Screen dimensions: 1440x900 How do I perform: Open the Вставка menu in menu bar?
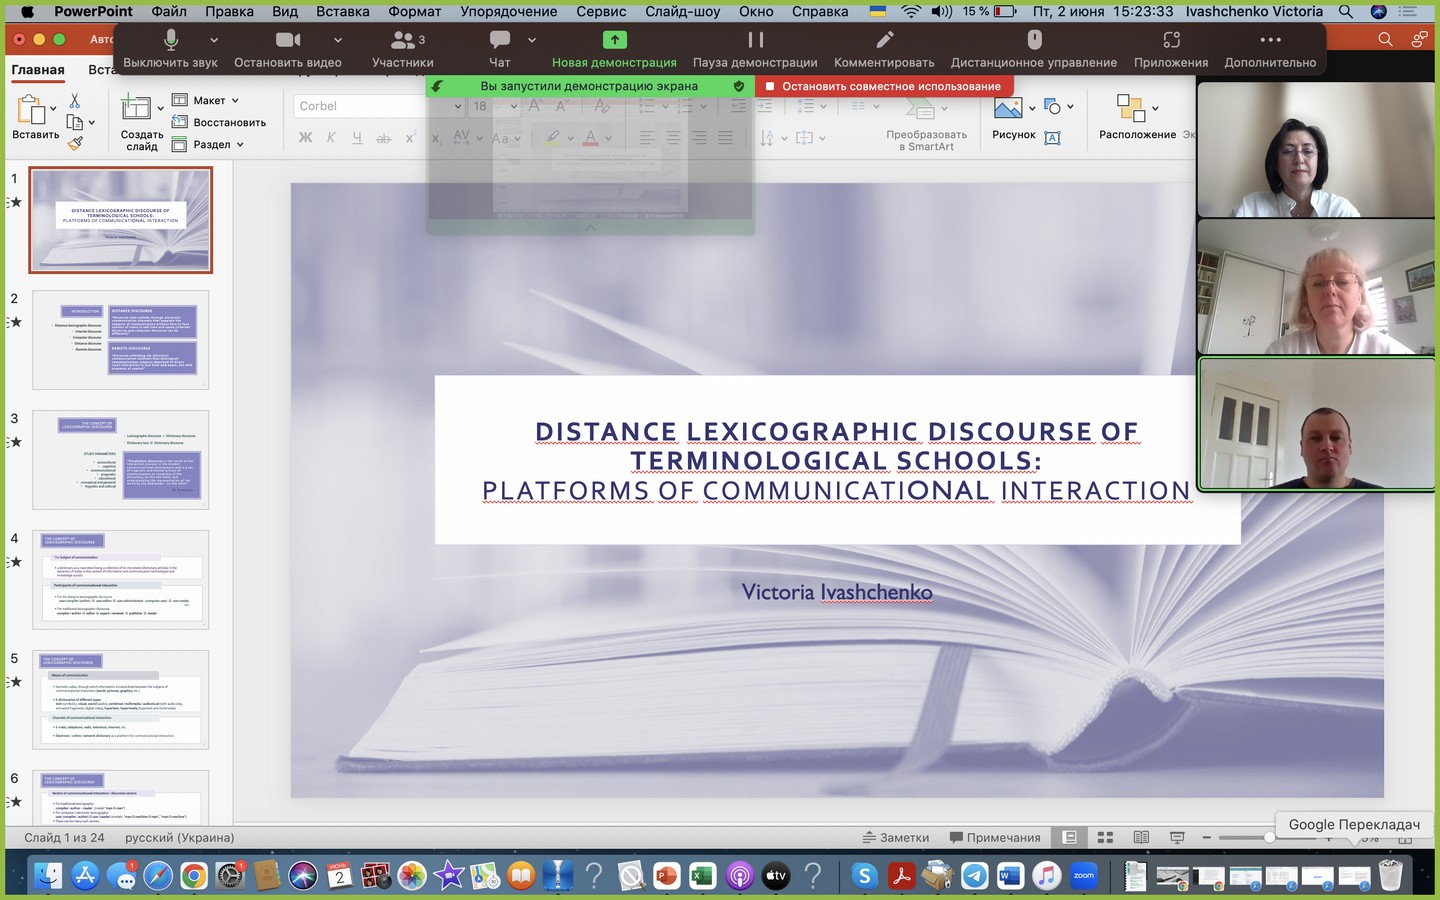click(x=342, y=11)
